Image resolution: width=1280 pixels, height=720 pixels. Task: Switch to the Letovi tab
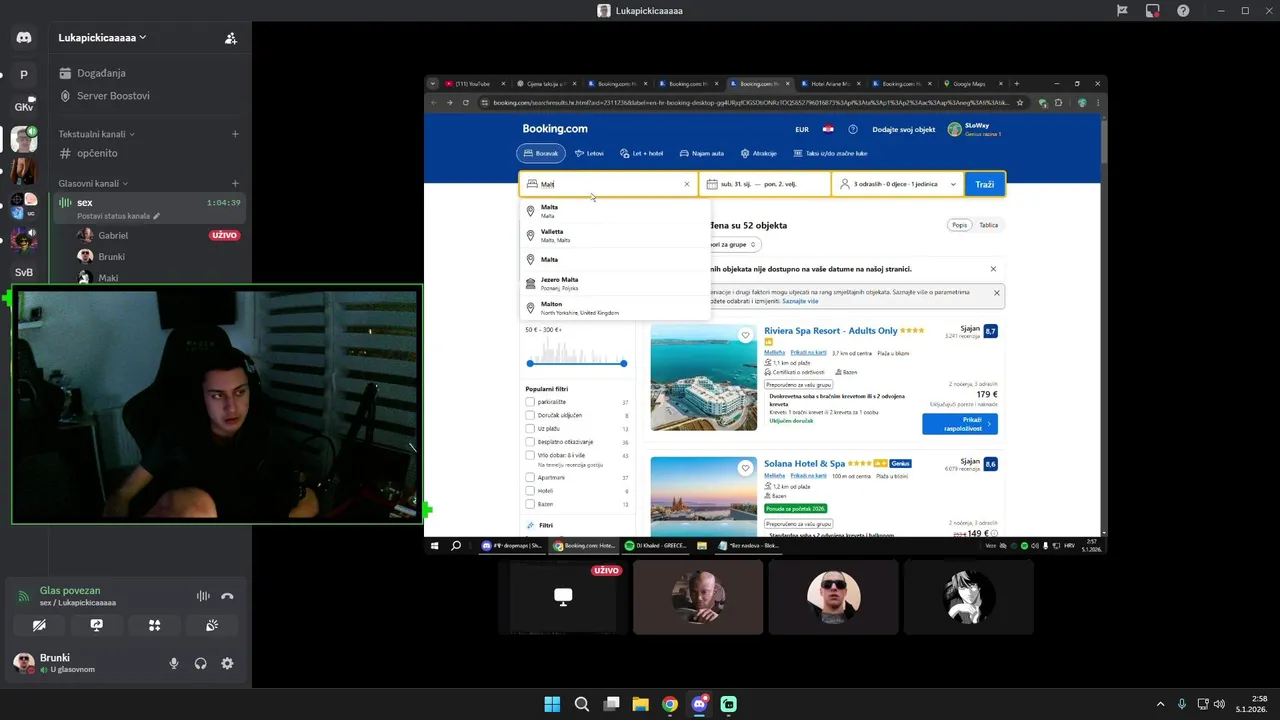click(x=589, y=153)
